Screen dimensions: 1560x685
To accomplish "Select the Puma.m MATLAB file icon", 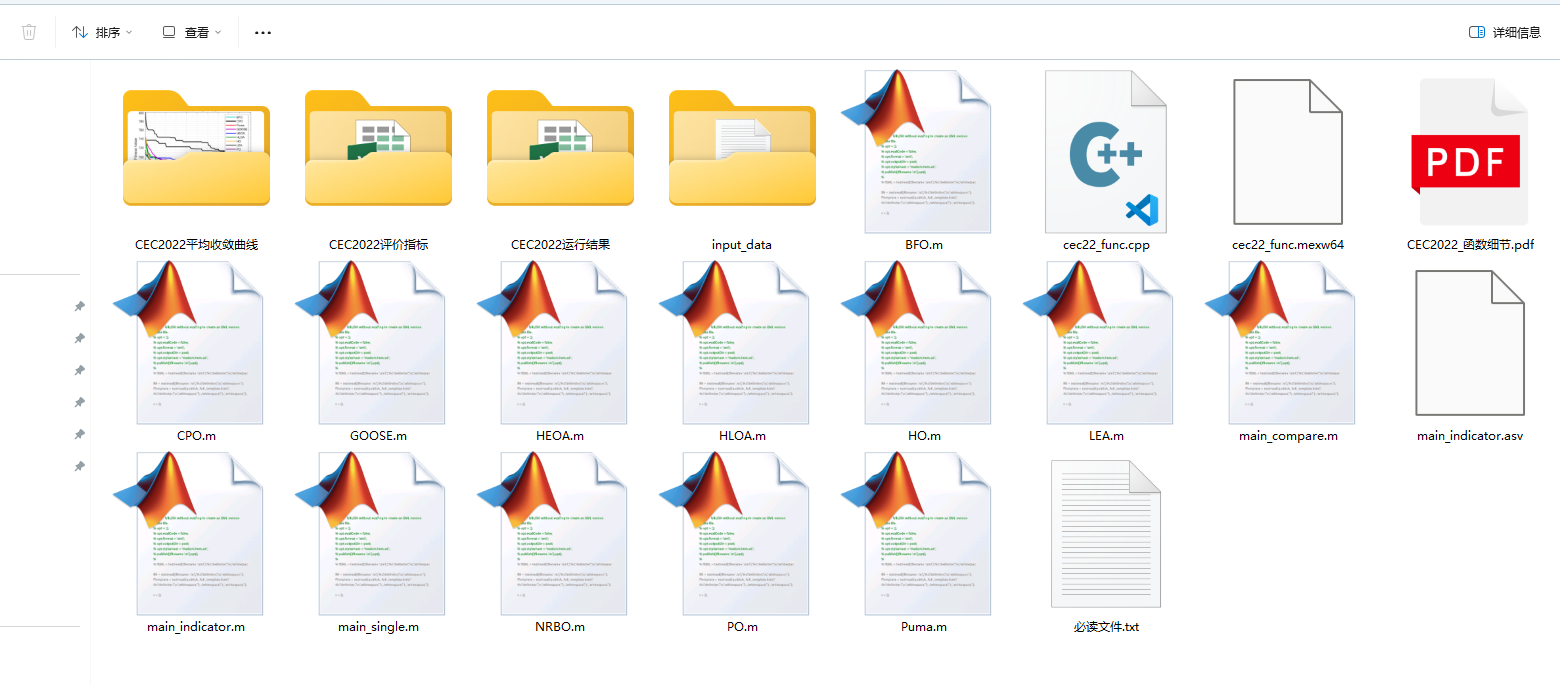I will click(x=916, y=534).
